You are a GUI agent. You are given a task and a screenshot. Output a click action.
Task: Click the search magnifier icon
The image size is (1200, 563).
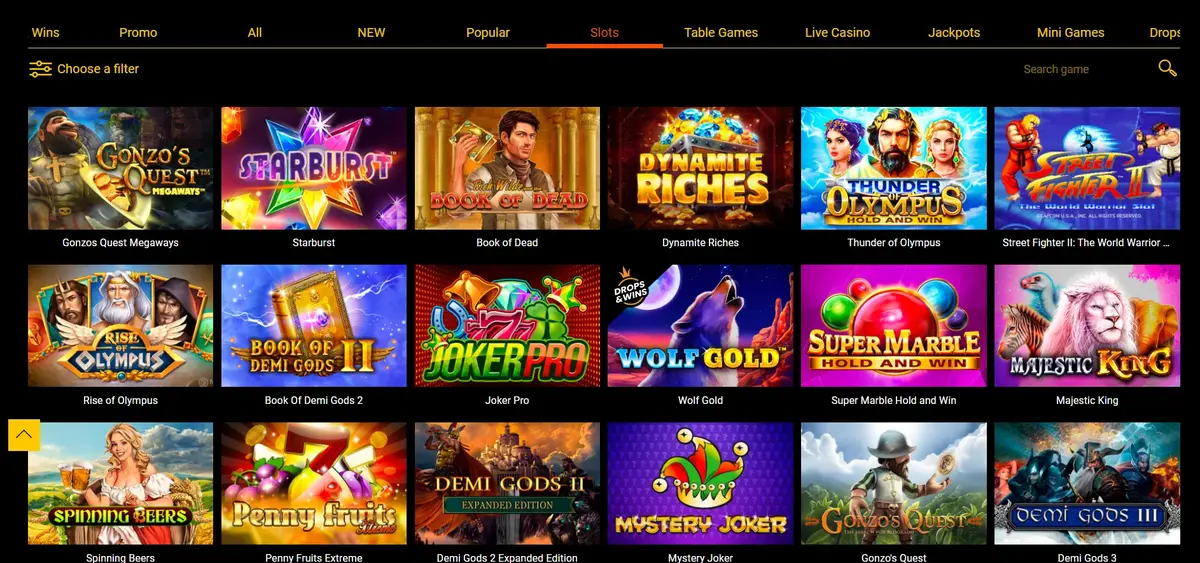(1167, 68)
